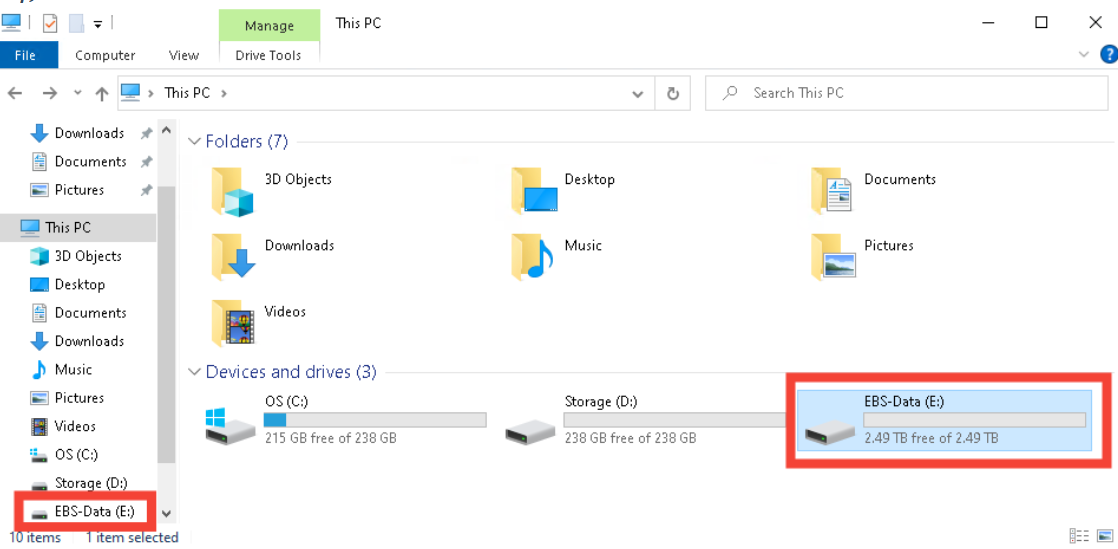Open the Music folder in main pane

(532, 256)
